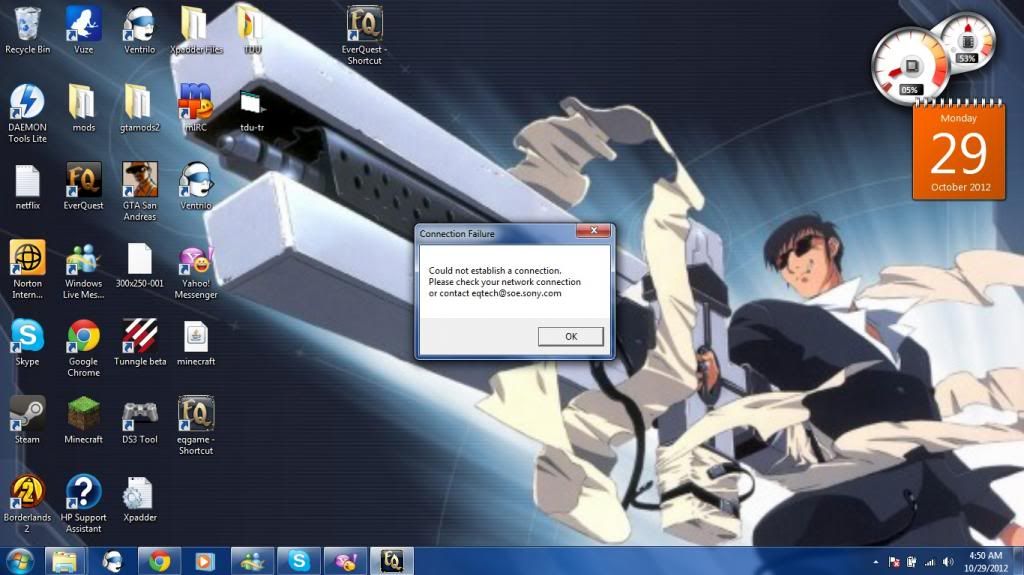Select the Xpadder desktop icon

point(140,499)
